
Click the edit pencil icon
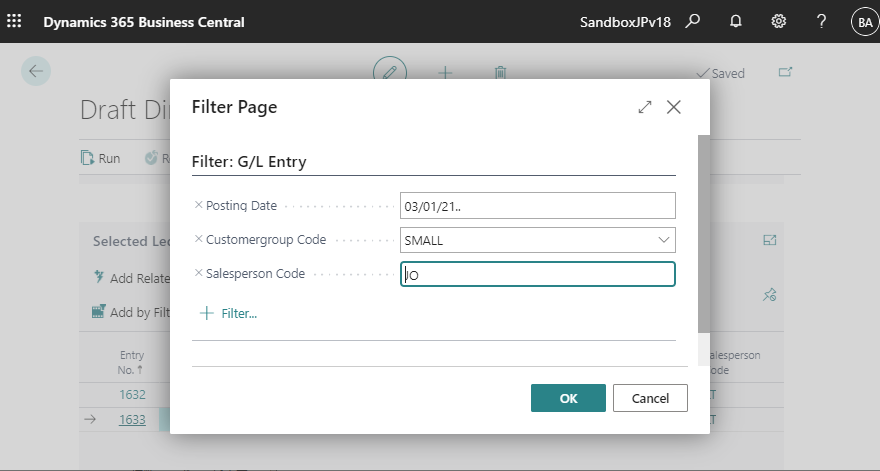pyautogui.click(x=390, y=71)
